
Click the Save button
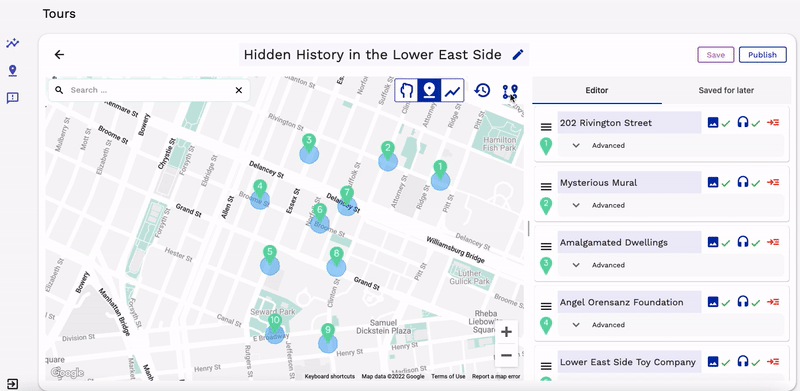(x=716, y=55)
